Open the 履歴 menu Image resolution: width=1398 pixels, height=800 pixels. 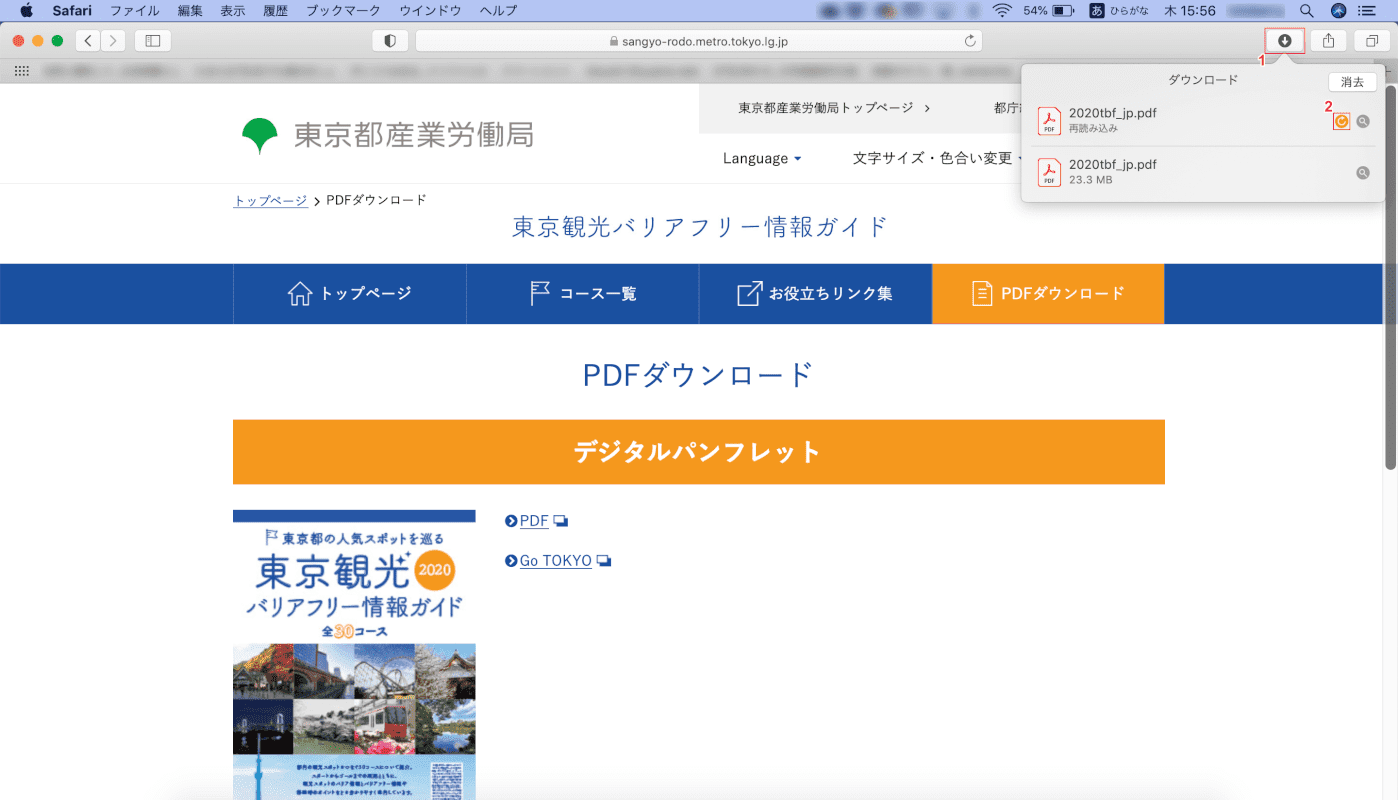[x=276, y=11]
